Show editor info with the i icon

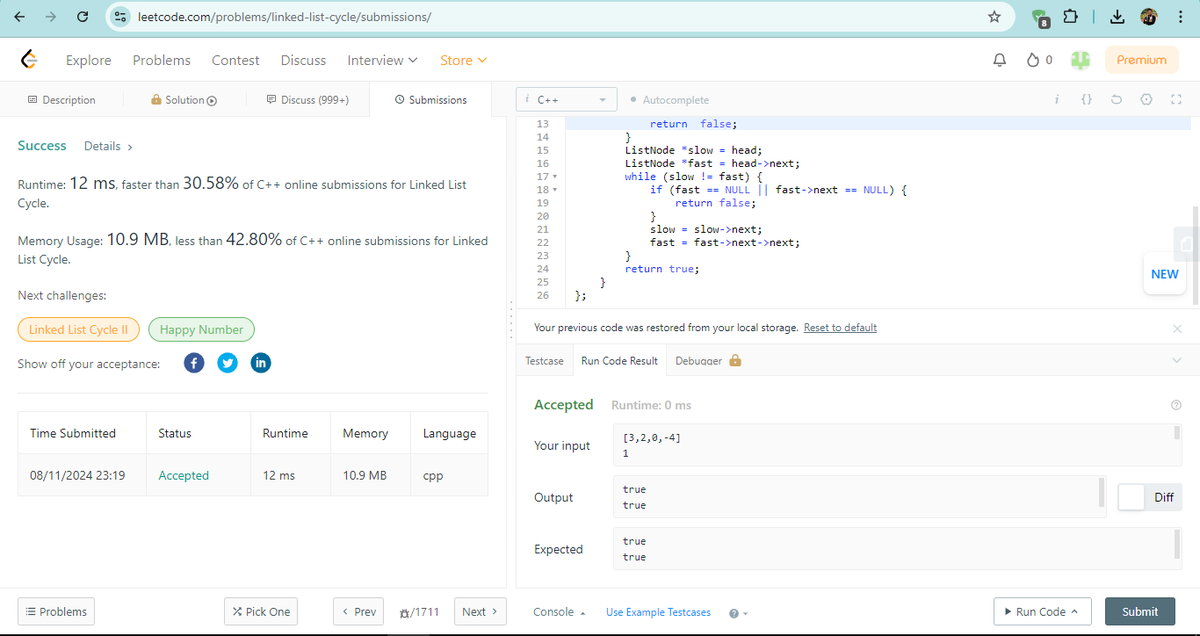[x=1057, y=100]
